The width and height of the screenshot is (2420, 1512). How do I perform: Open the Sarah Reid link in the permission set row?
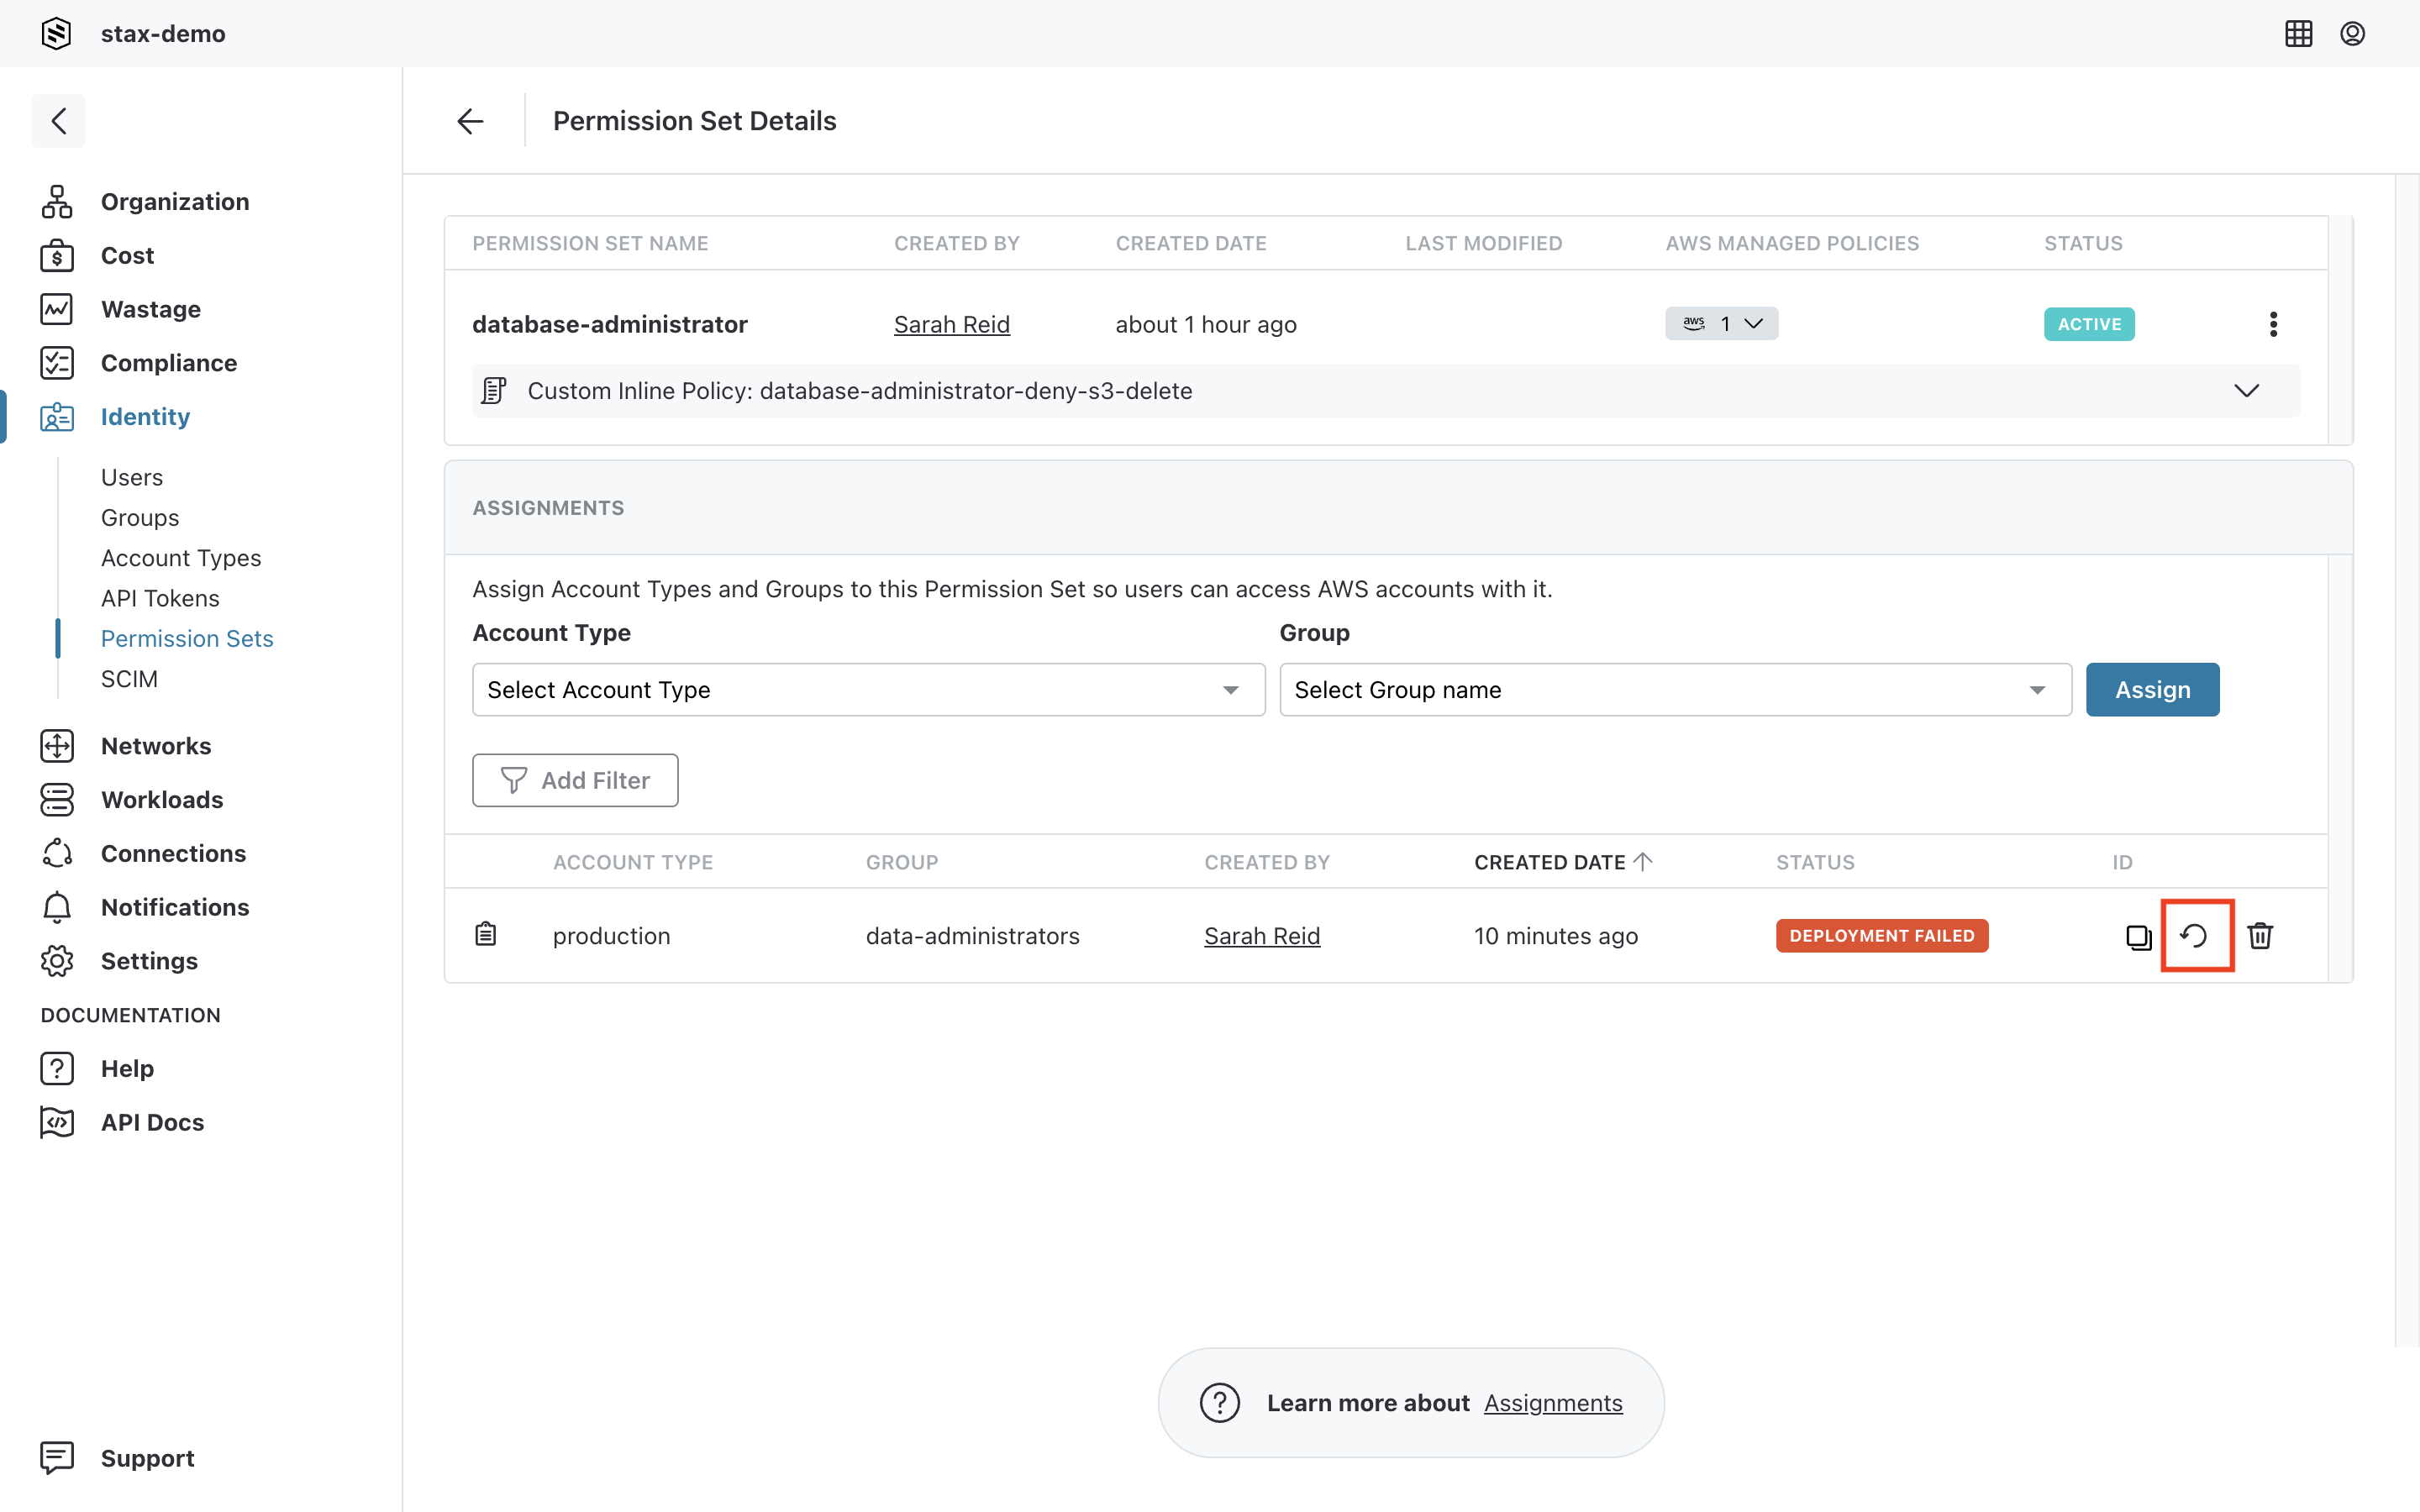coord(951,324)
